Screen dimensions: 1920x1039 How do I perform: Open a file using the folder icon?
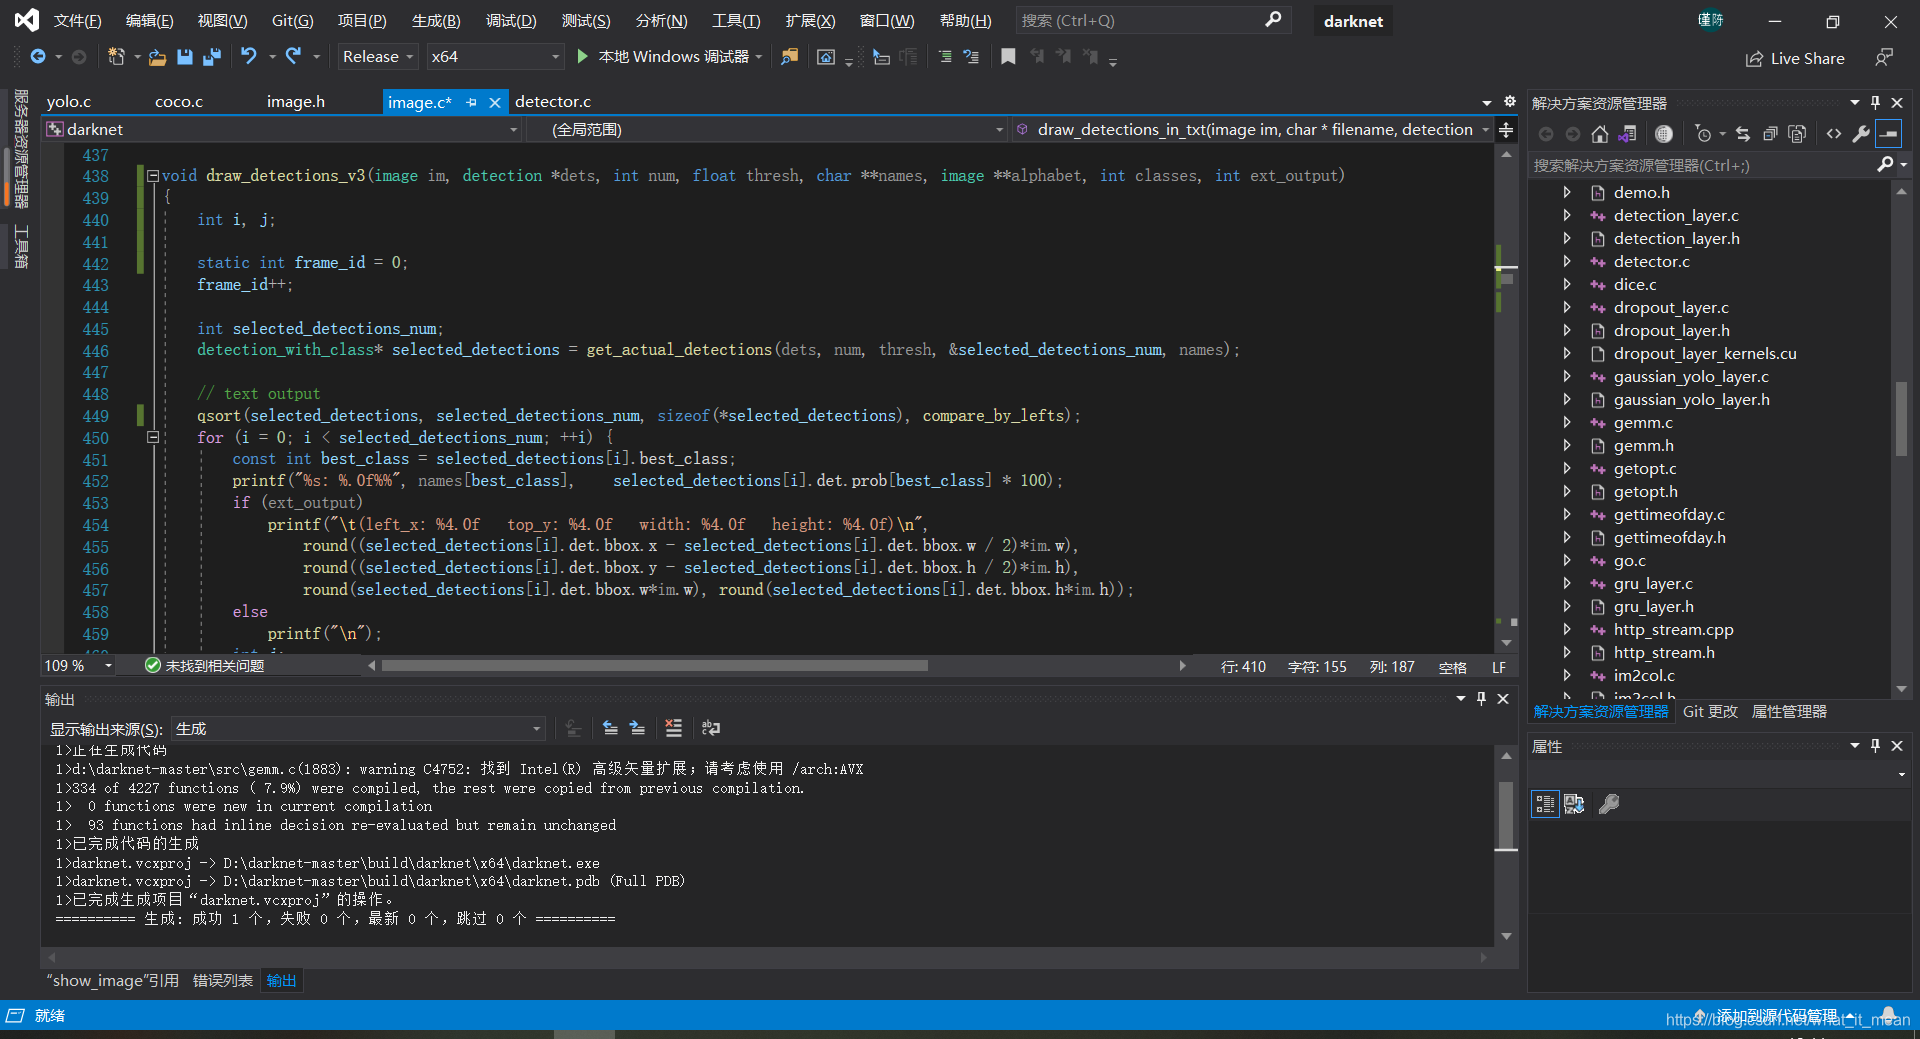(x=157, y=57)
